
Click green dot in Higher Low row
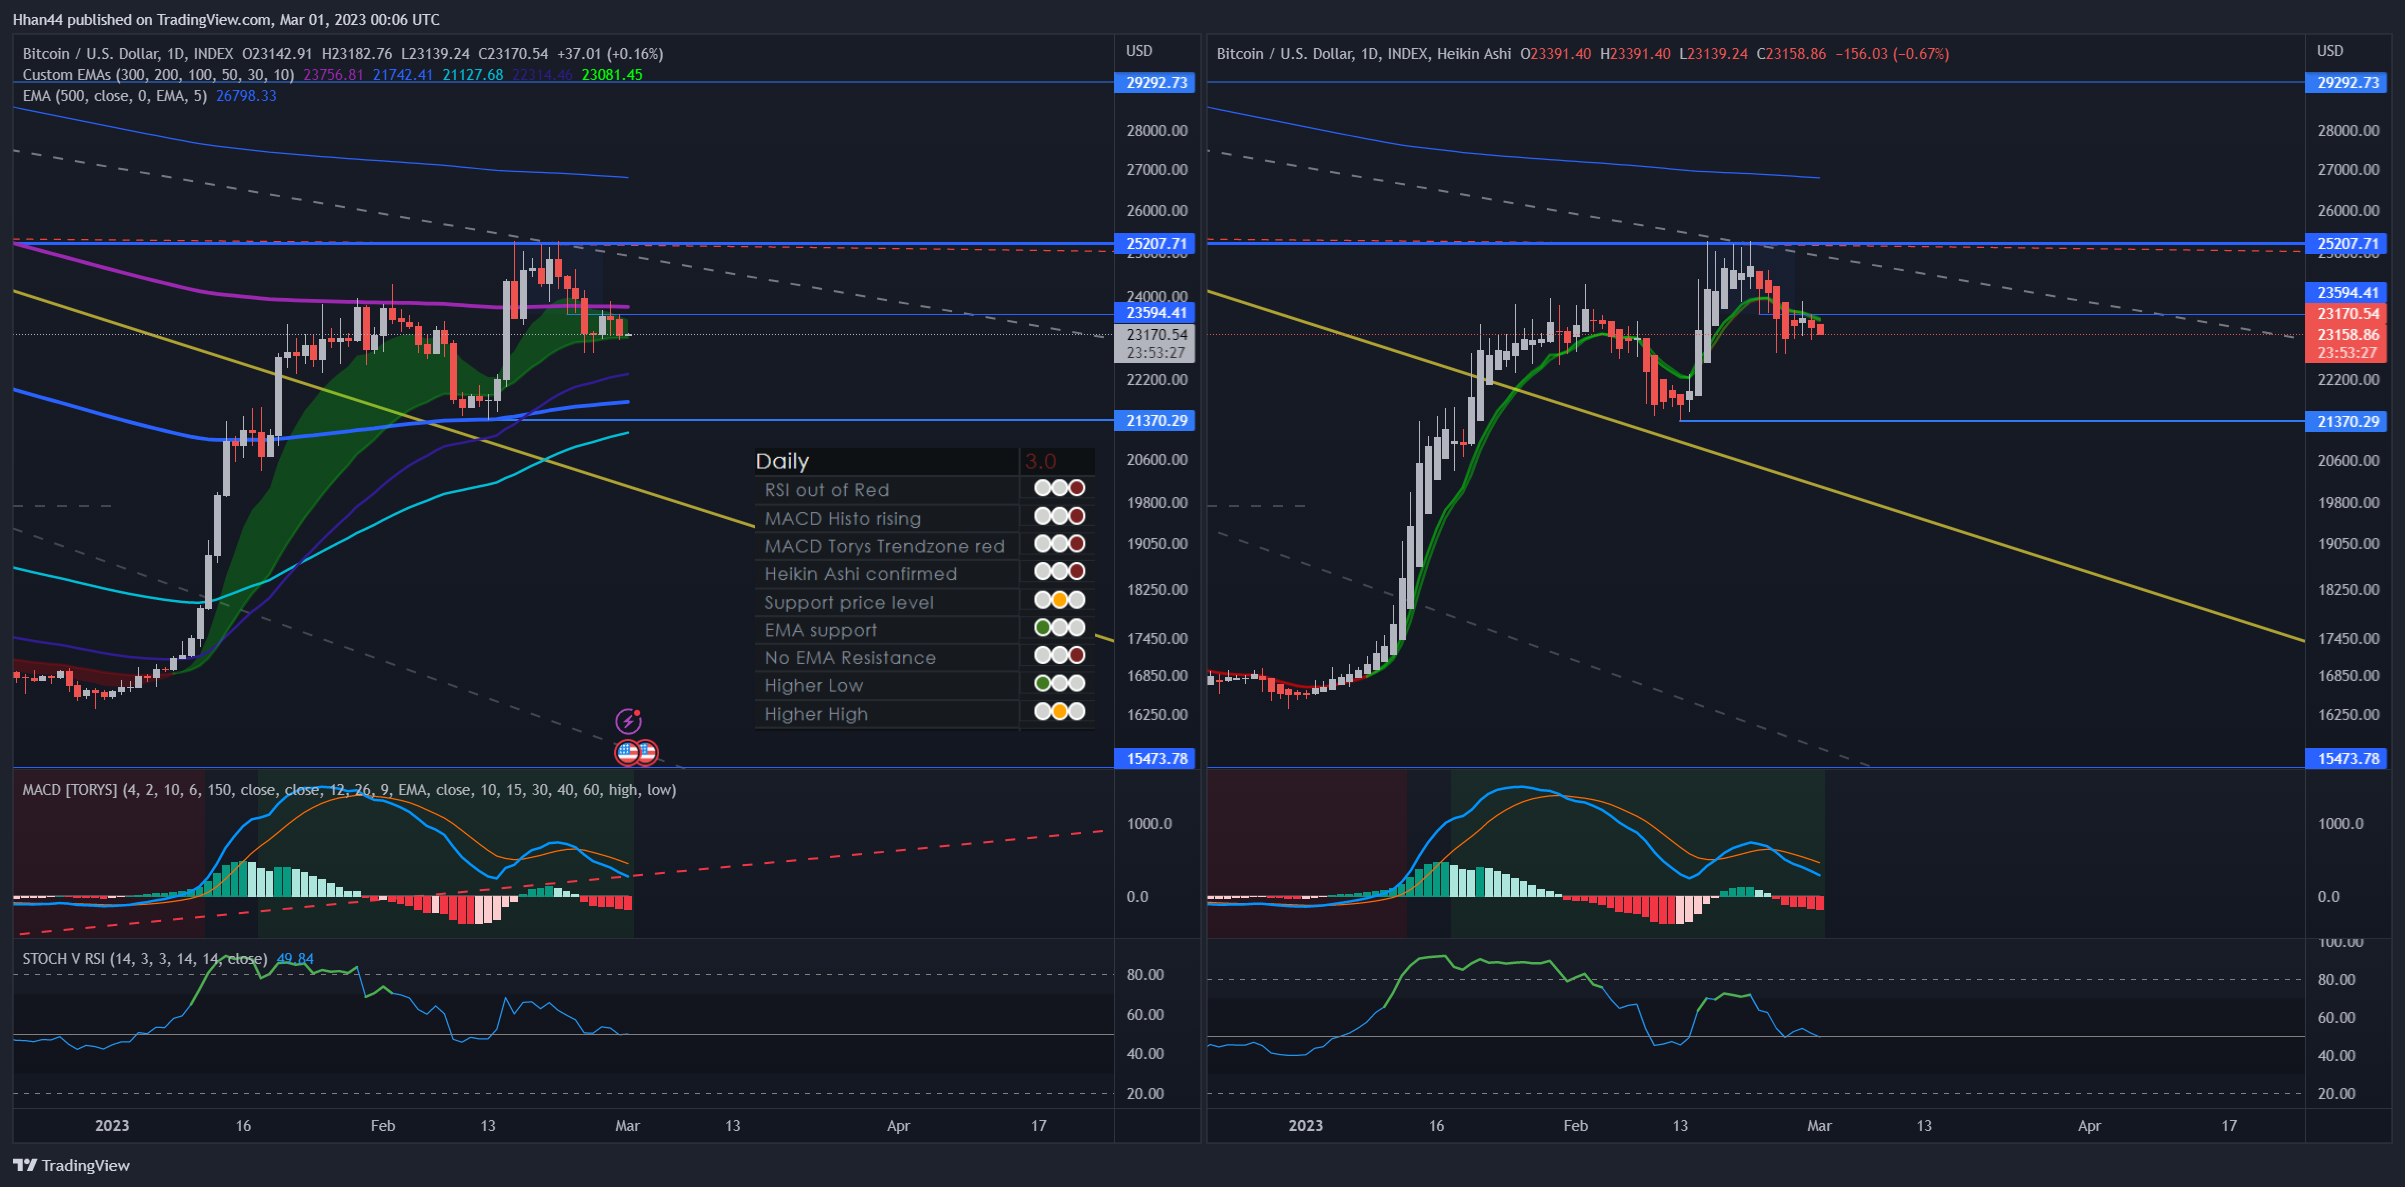(1043, 684)
